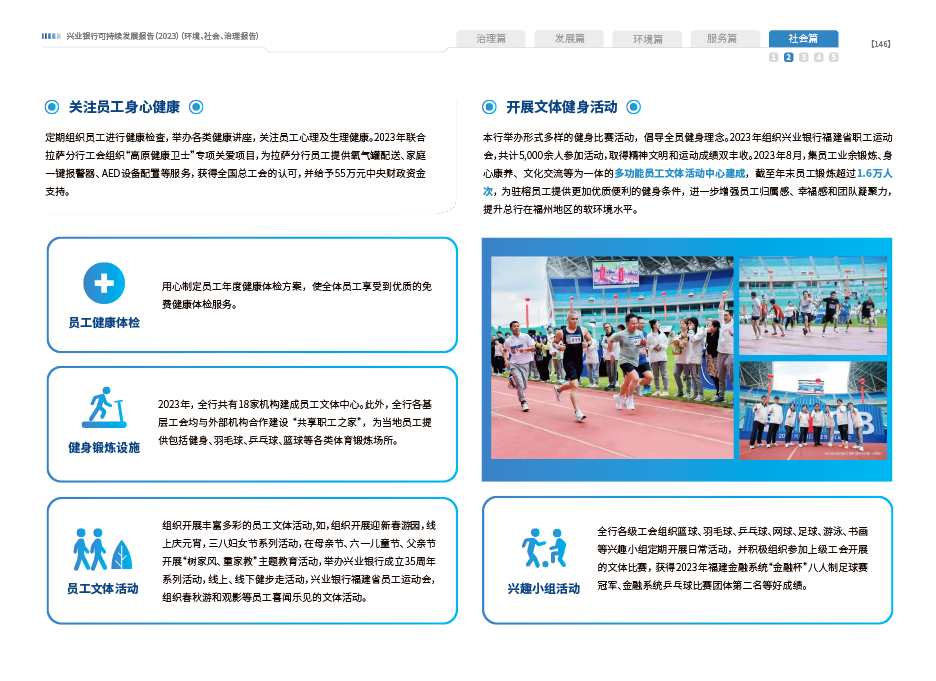Click the soccer players interest group icon
Screen dimensions: 936x681
pyautogui.click(x=544, y=548)
